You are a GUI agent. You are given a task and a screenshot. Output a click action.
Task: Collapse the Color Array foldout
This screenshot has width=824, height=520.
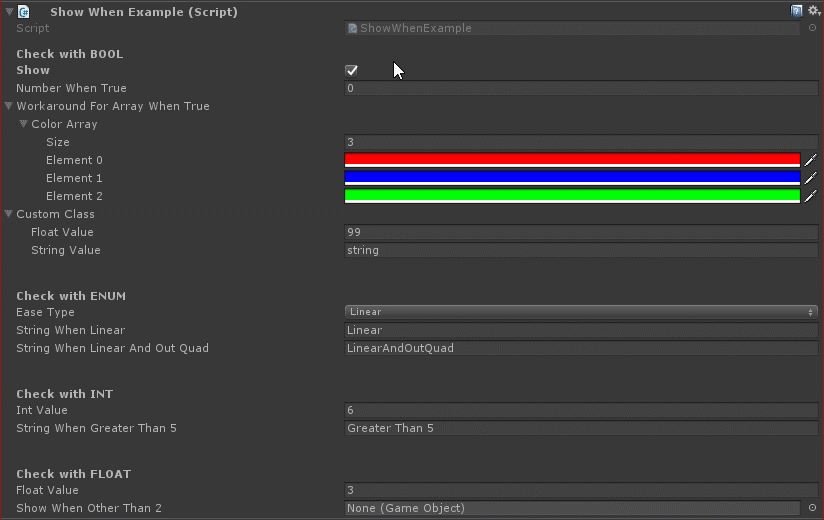(23, 124)
